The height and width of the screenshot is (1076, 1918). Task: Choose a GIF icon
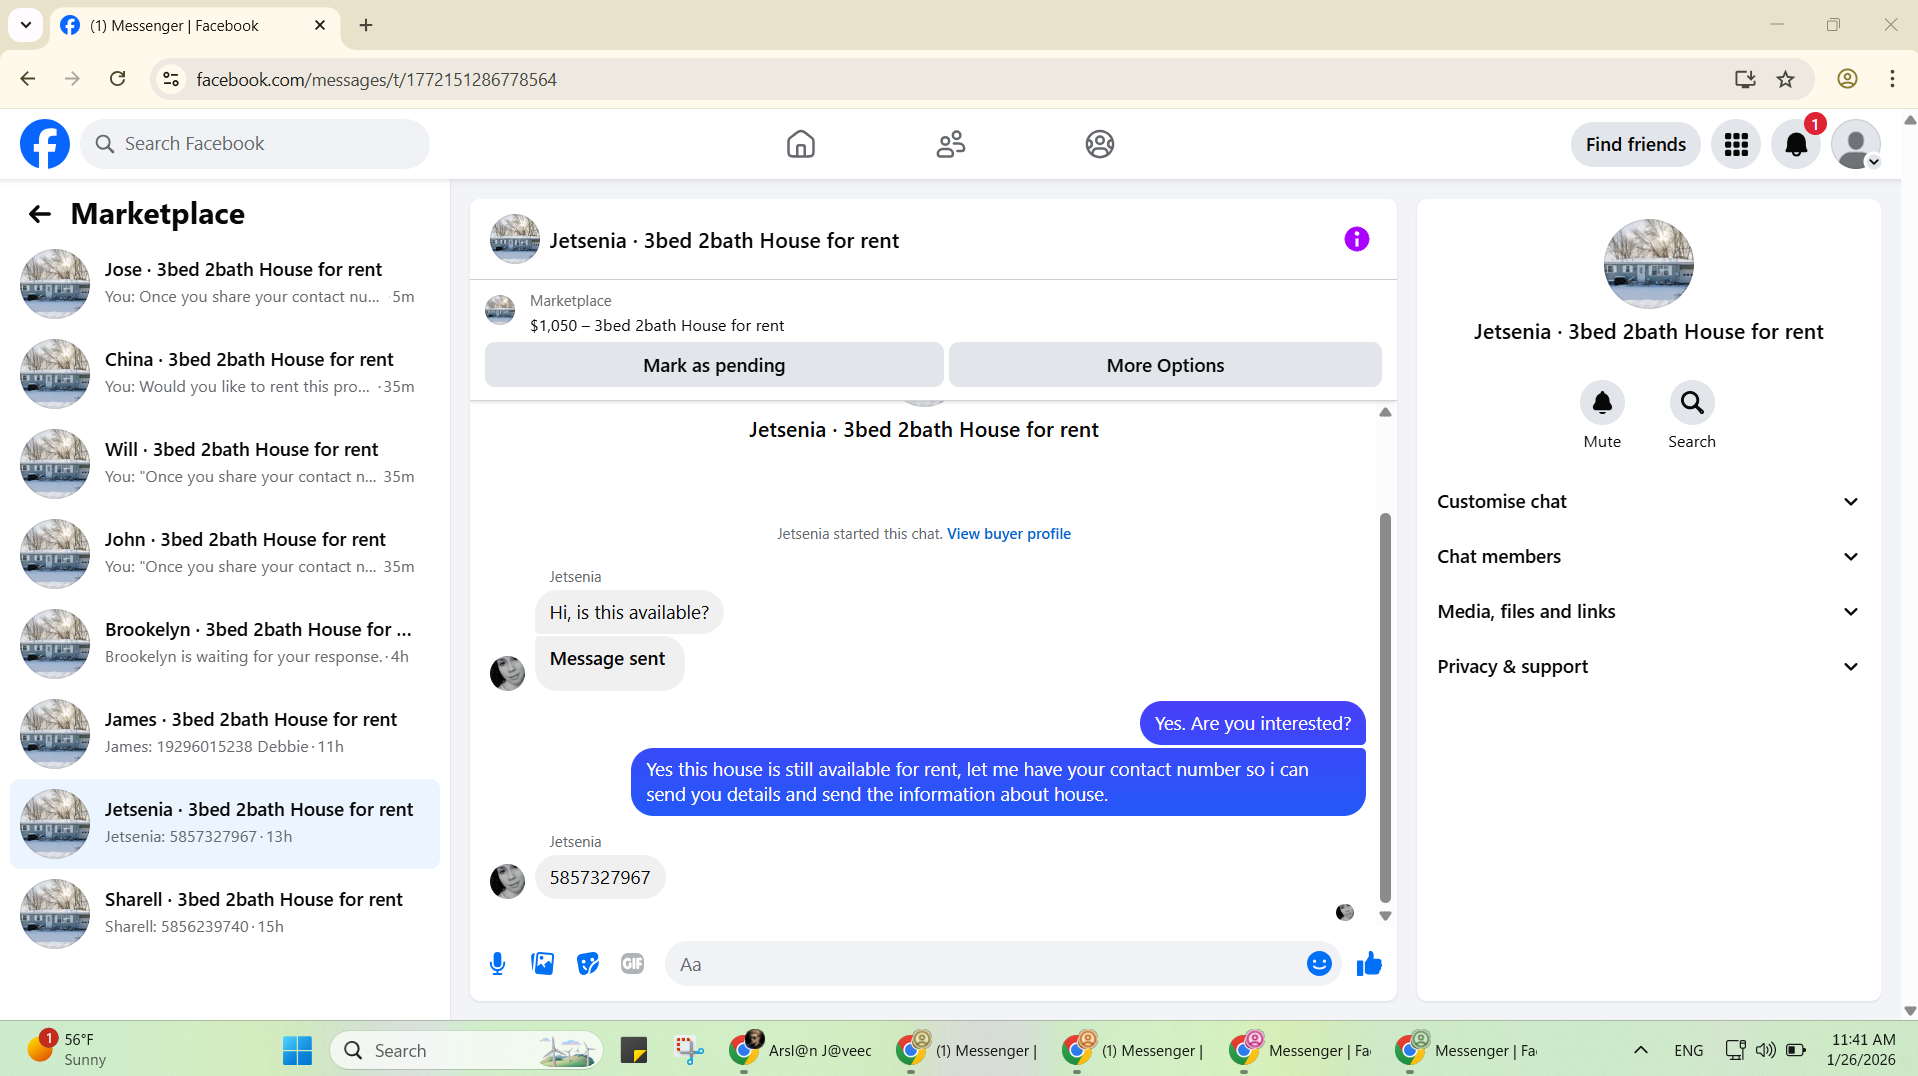point(632,964)
